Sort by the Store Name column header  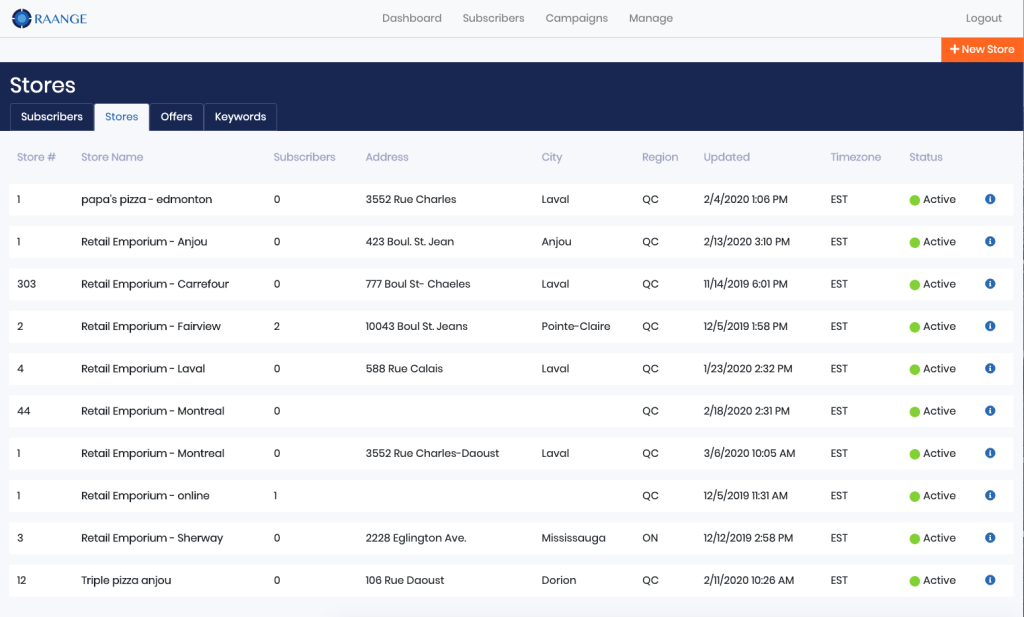click(x=112, y=157)
